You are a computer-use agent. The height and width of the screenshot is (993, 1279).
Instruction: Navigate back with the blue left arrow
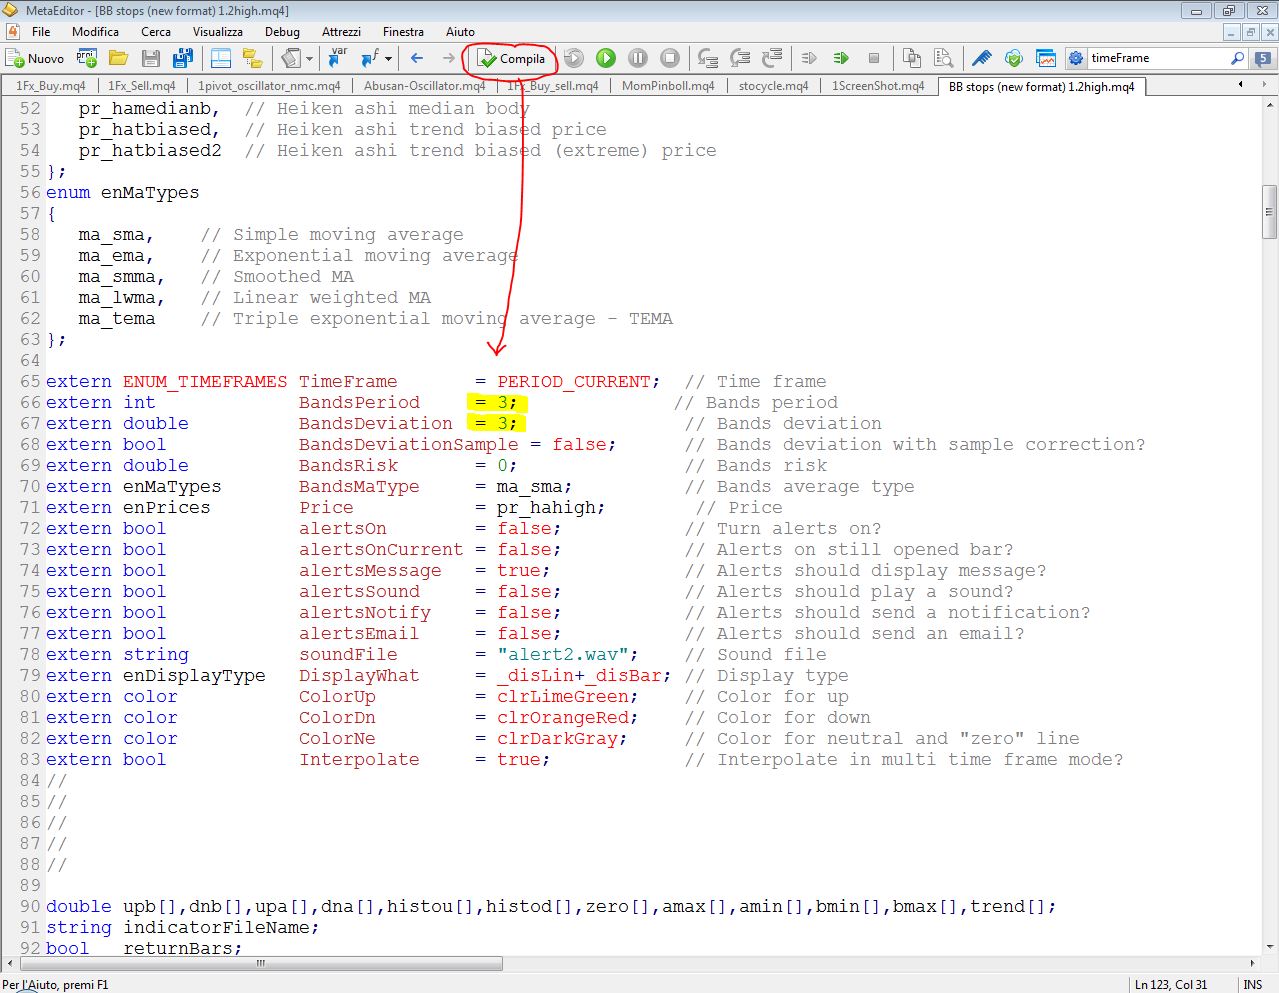[417, 58]
